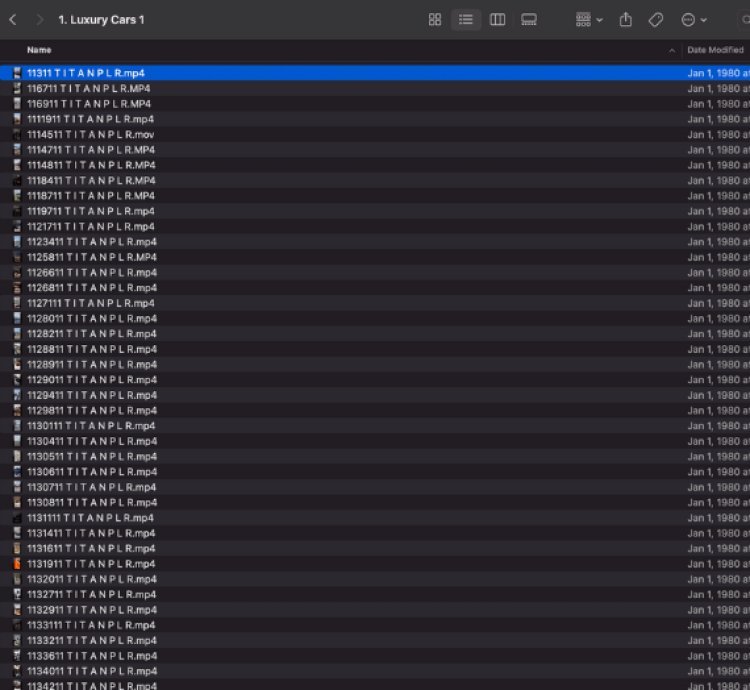Image resolution: width=750 pixels, height=690 pixels.
Task: Toggle sort order chevron in Name column
Action: point(671,50)
